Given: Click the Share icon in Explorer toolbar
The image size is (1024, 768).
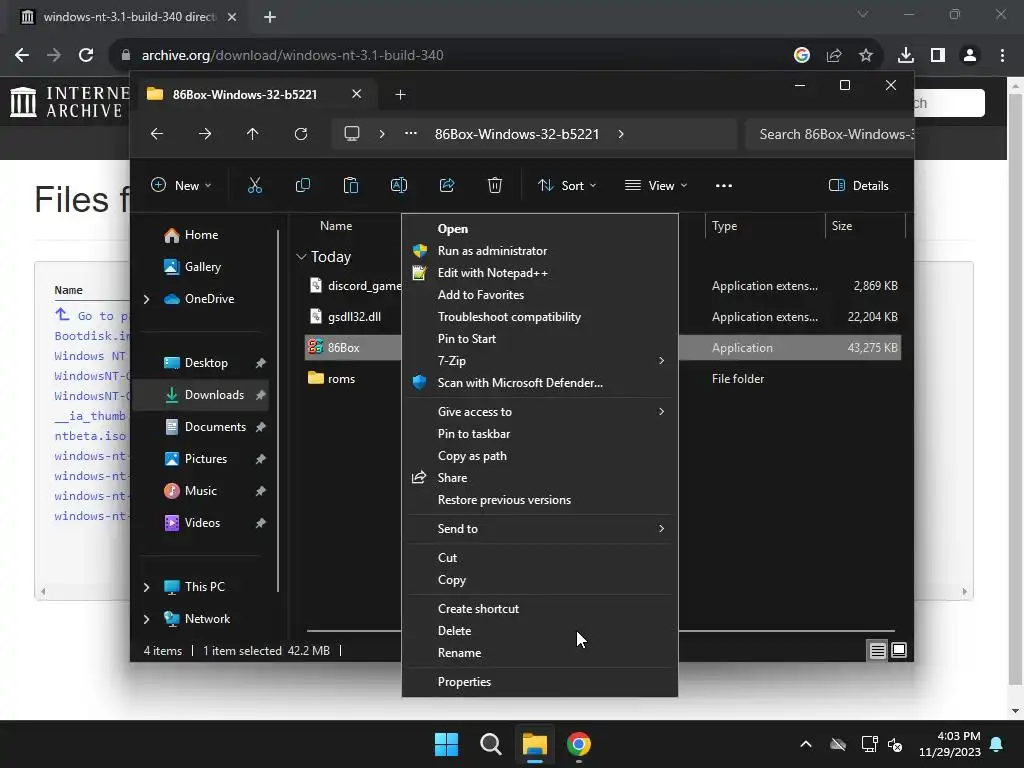Looking at the screenshot, I should click(x=447, y=185).
